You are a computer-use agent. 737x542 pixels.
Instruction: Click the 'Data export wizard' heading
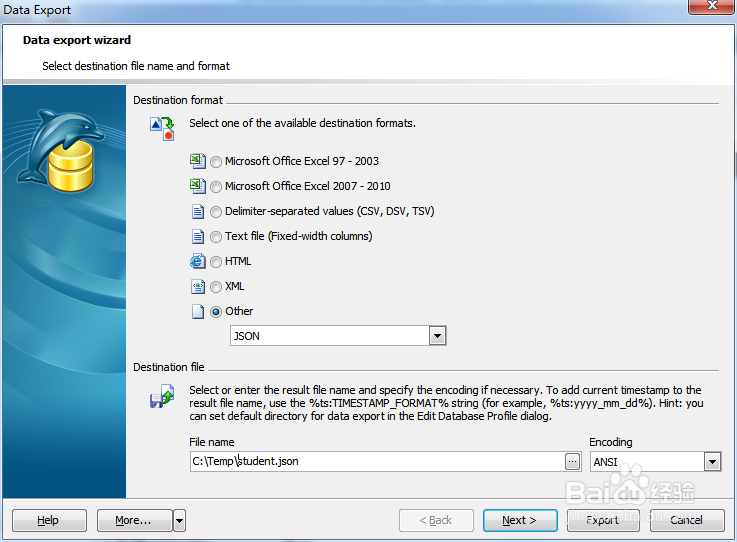click(77, 40)
